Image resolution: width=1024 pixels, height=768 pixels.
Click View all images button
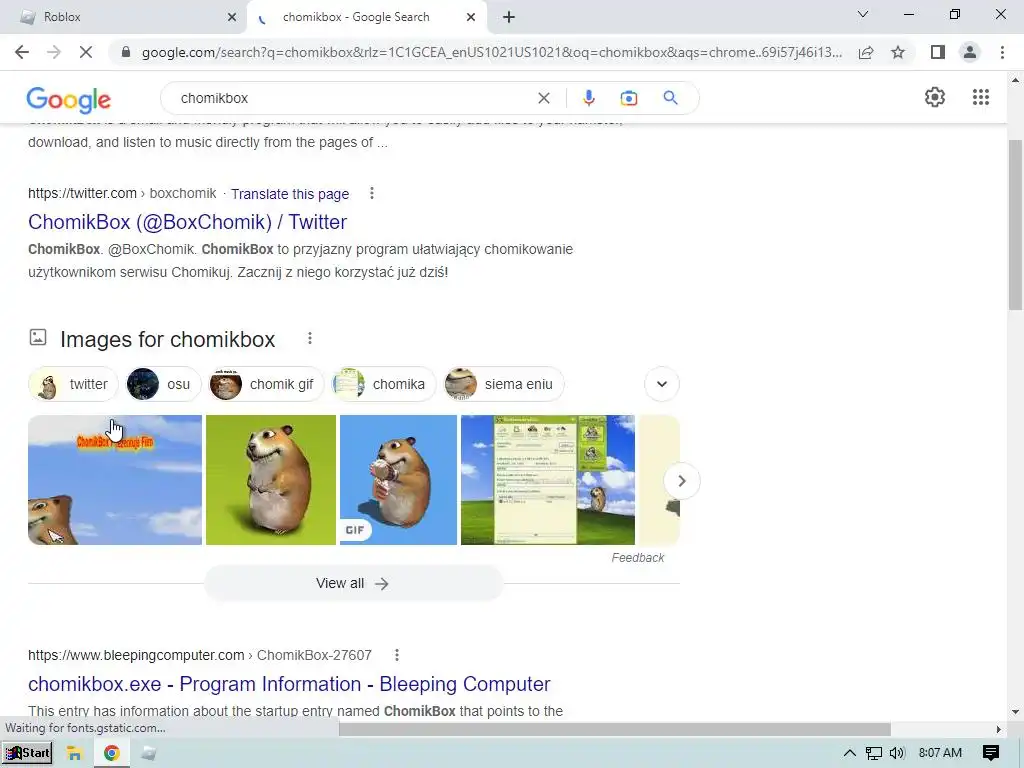[x=353, y=583]
